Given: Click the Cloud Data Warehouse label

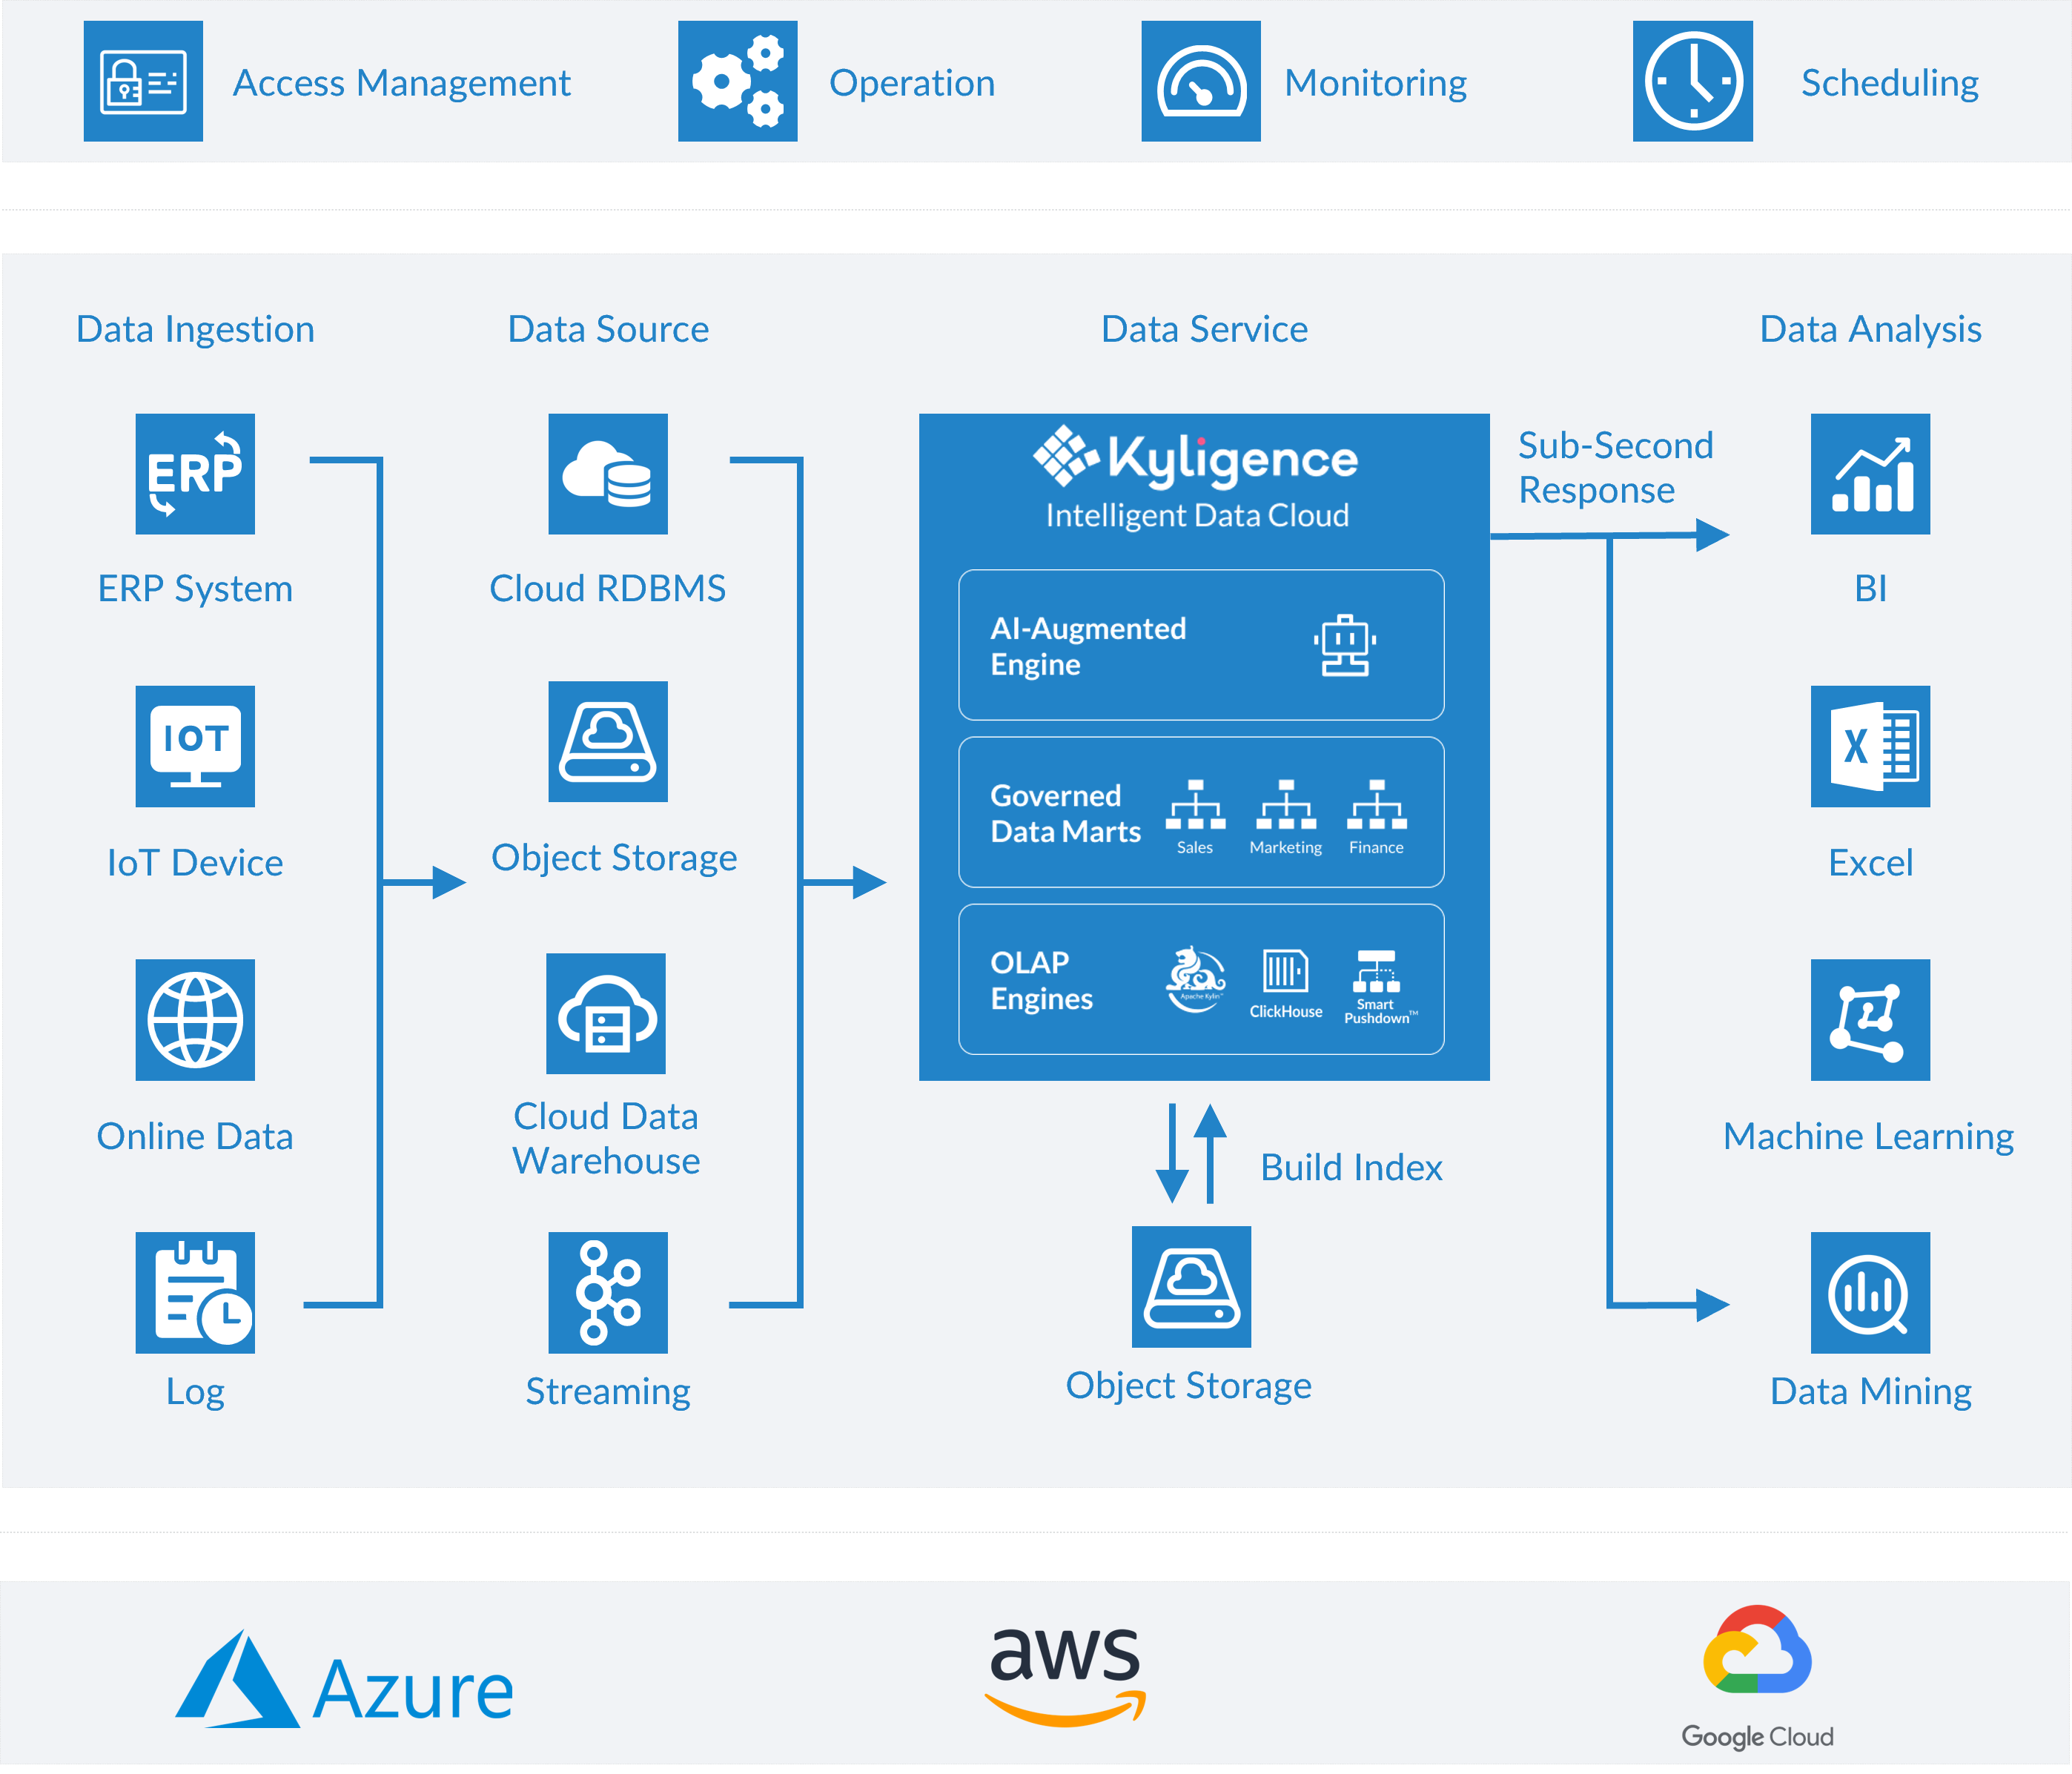Looking at the screenshot, I should click(606, 1138).
